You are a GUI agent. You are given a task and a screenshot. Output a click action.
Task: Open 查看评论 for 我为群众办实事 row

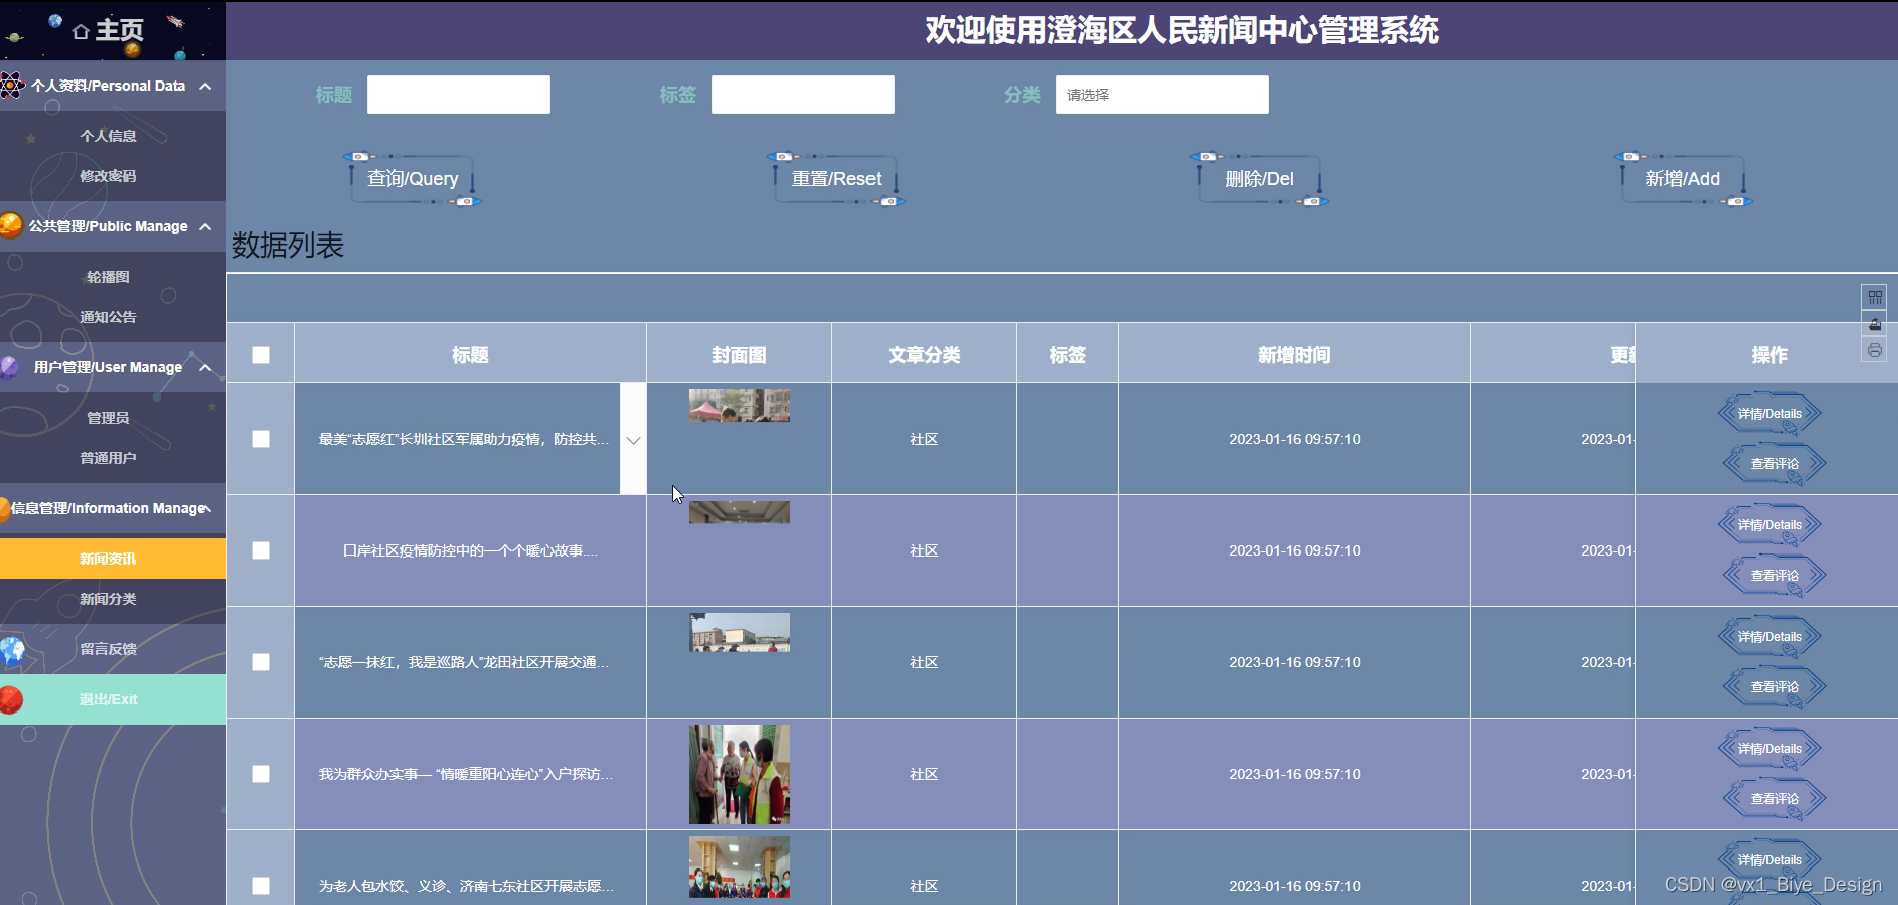(x=1774, y=799)
